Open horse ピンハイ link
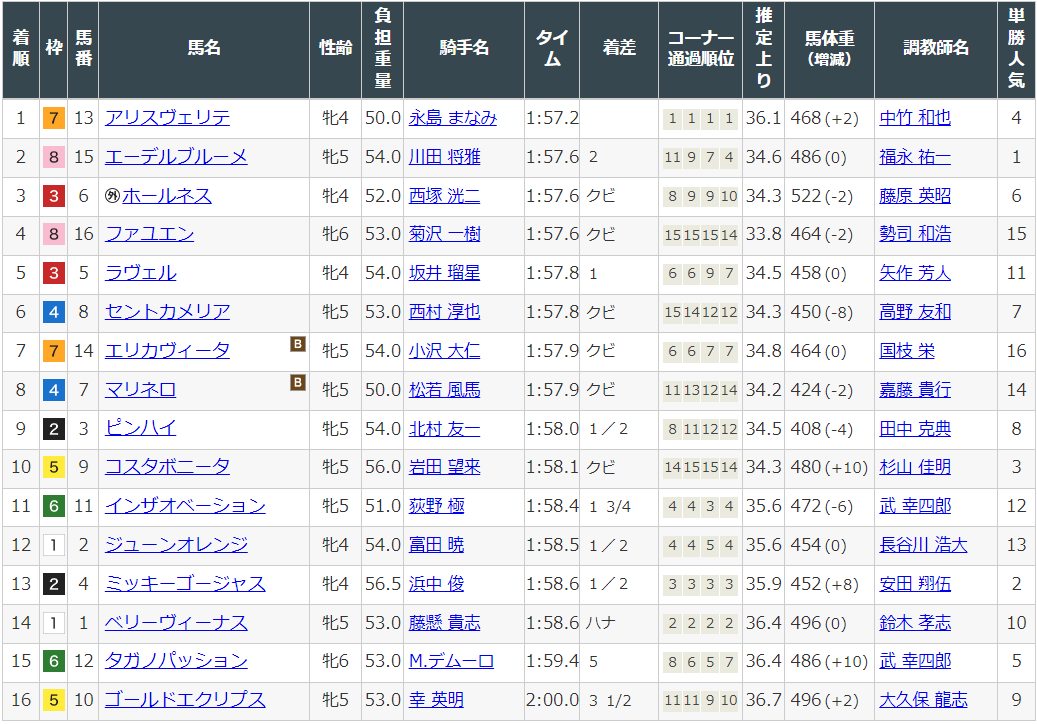This screenshot has height=724, width=1037. coord(141,428)
